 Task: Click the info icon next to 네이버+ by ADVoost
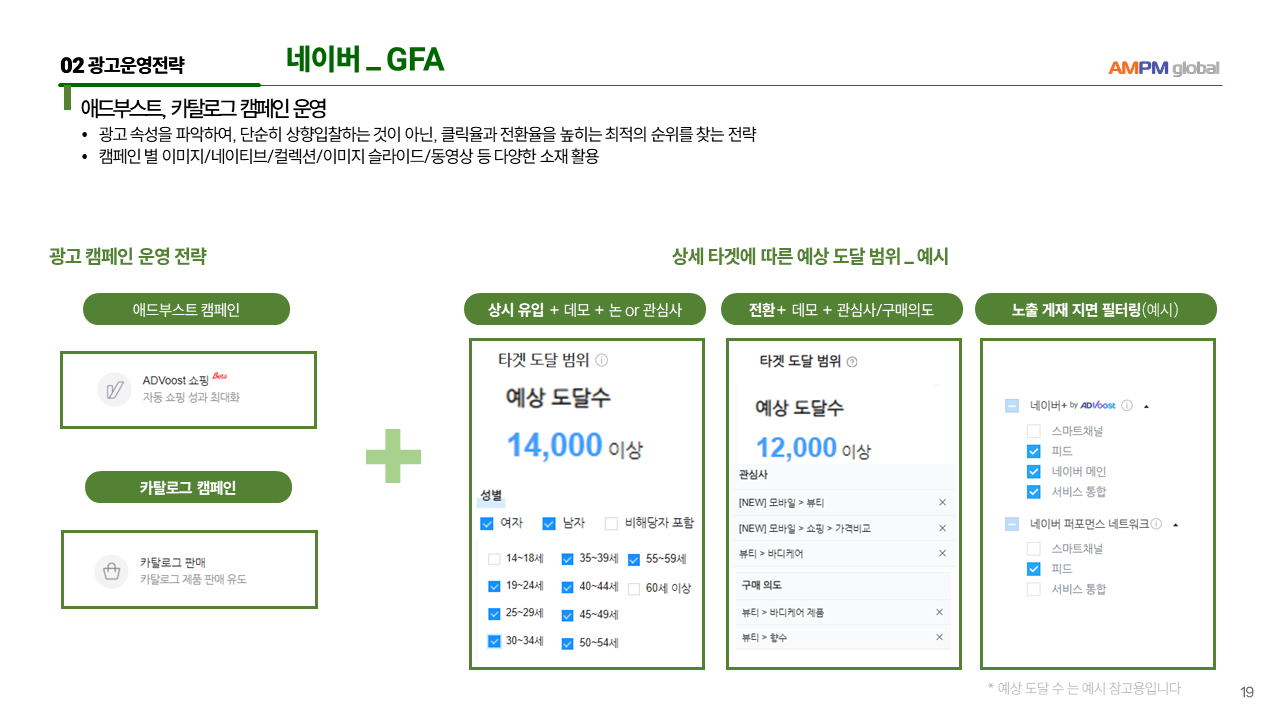[1127, 406]
